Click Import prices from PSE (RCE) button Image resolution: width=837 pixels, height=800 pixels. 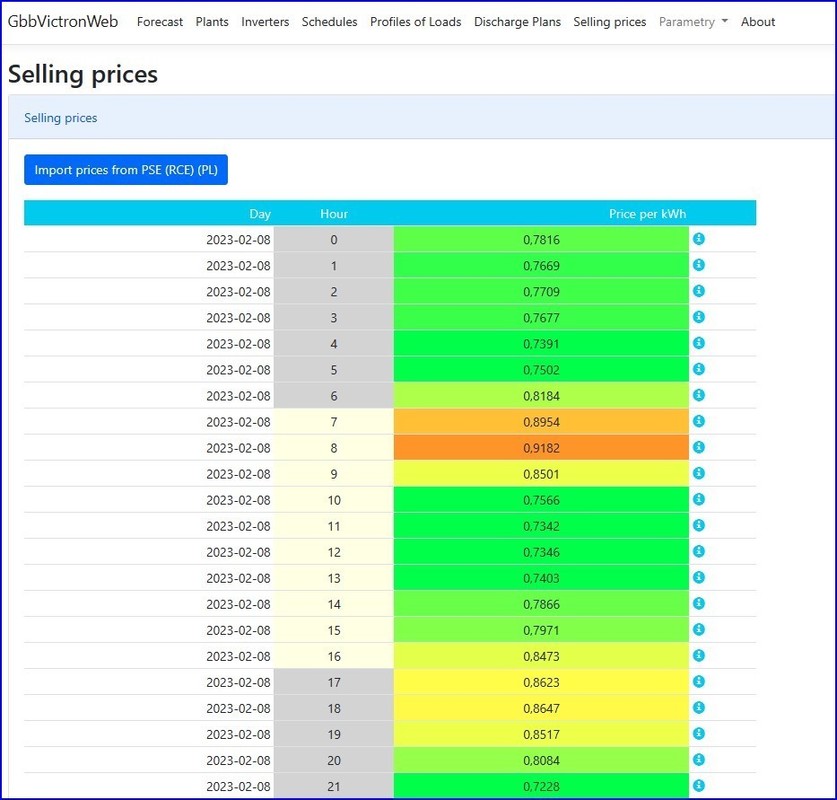point(126,170)
